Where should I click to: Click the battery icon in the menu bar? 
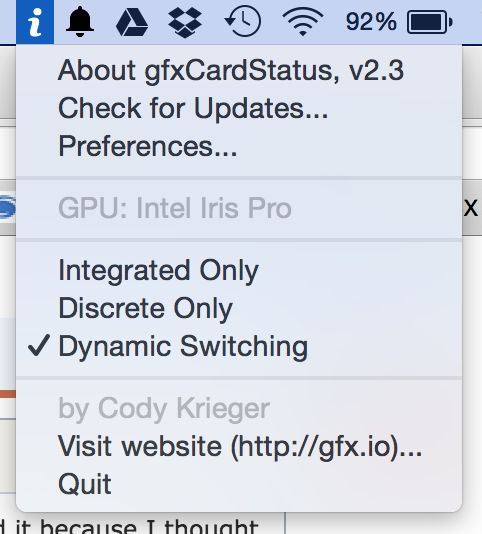pyautogui.click(x=430, y=22)
